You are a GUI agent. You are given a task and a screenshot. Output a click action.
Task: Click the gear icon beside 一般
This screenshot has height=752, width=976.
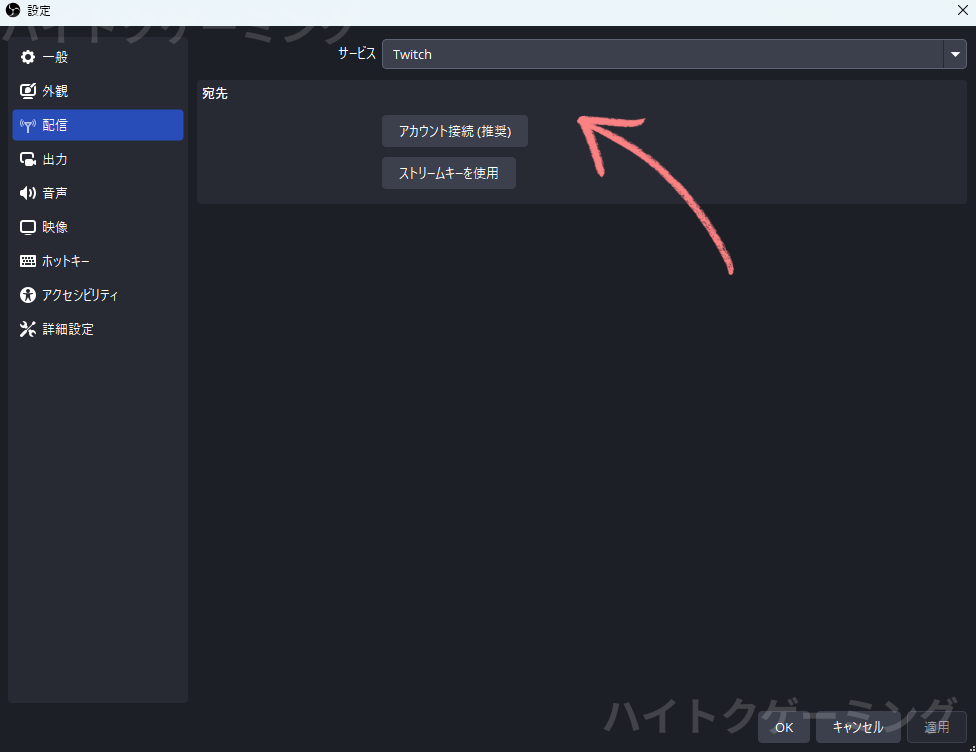point(27,57)
